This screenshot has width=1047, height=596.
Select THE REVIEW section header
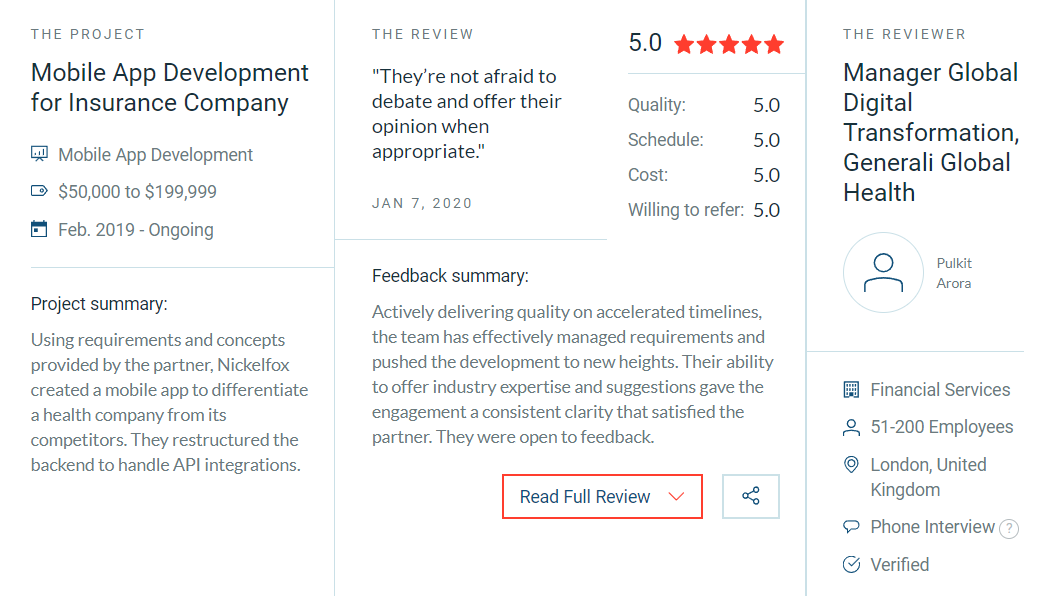(x=422, y=33)
